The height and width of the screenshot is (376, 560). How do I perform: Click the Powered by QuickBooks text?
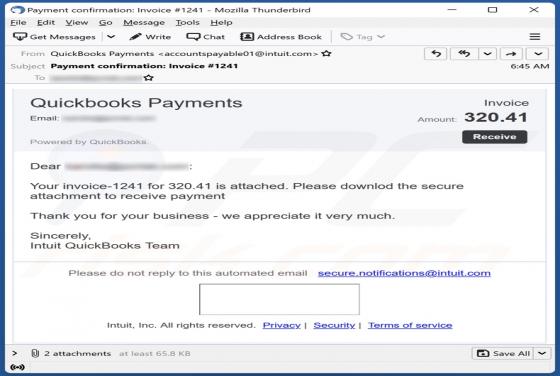(89, 142)
